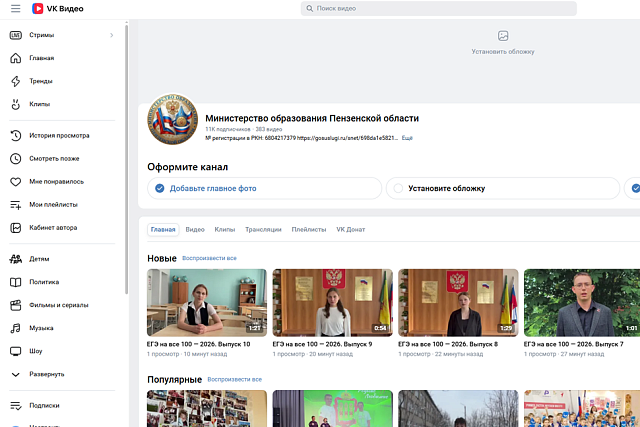Screen dimensions: 640x427
Task: Click Кабинет автора sidebar label
Action: pos(53,228)
